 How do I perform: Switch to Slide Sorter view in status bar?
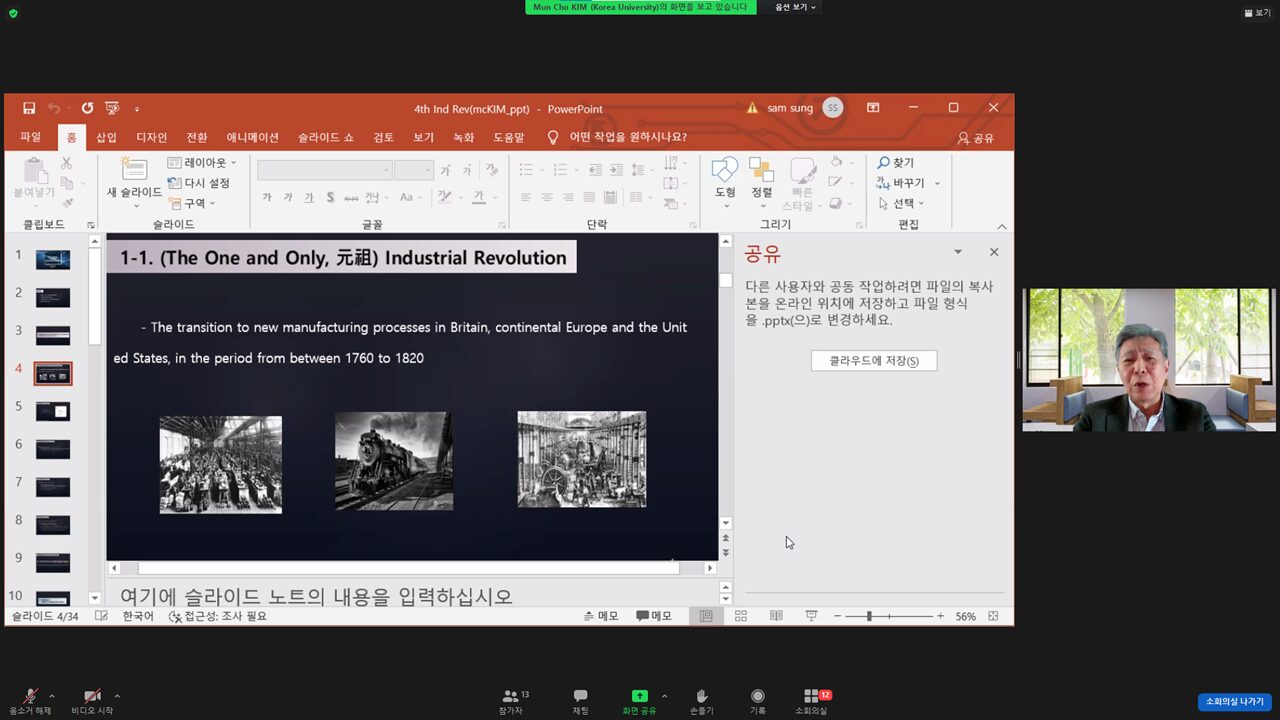tap(741, 616)
